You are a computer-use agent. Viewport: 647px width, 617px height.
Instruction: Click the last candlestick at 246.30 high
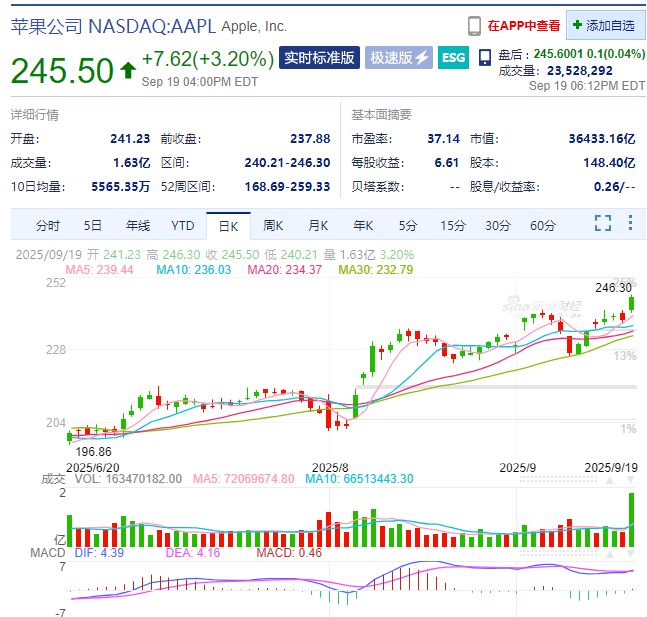(x=631, y=303)
